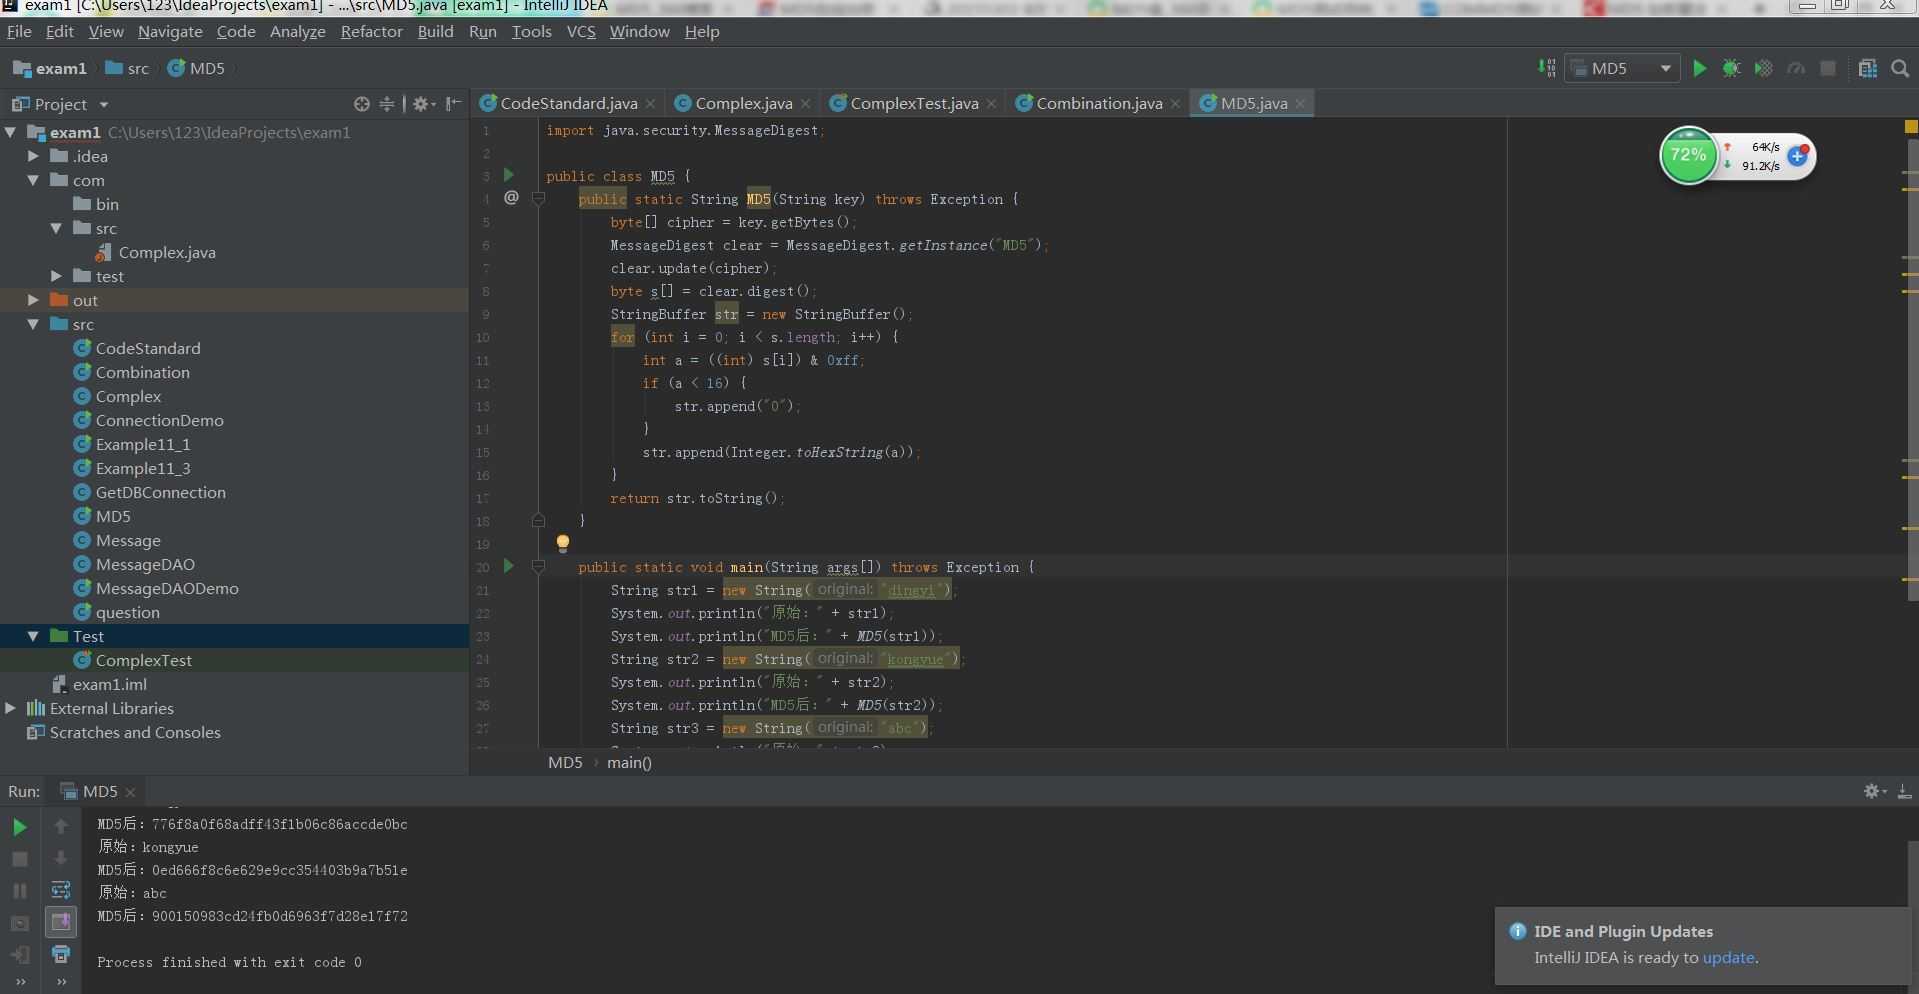Collapse the com folder

pos(33,180)
